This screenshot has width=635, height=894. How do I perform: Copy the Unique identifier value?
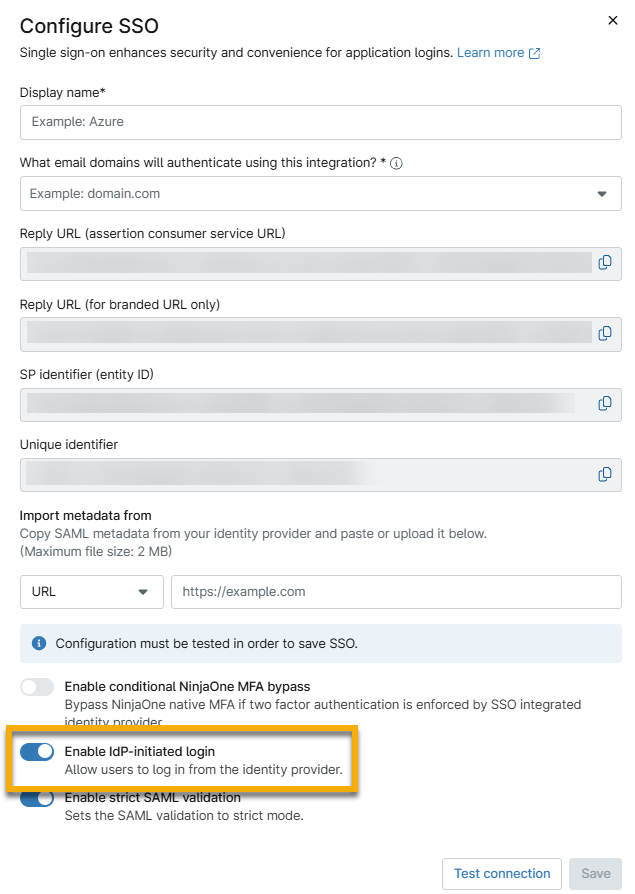605,474
